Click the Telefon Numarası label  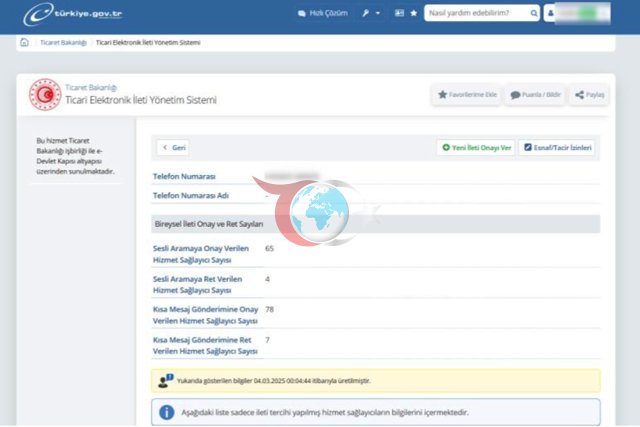[x=184, y=176]
